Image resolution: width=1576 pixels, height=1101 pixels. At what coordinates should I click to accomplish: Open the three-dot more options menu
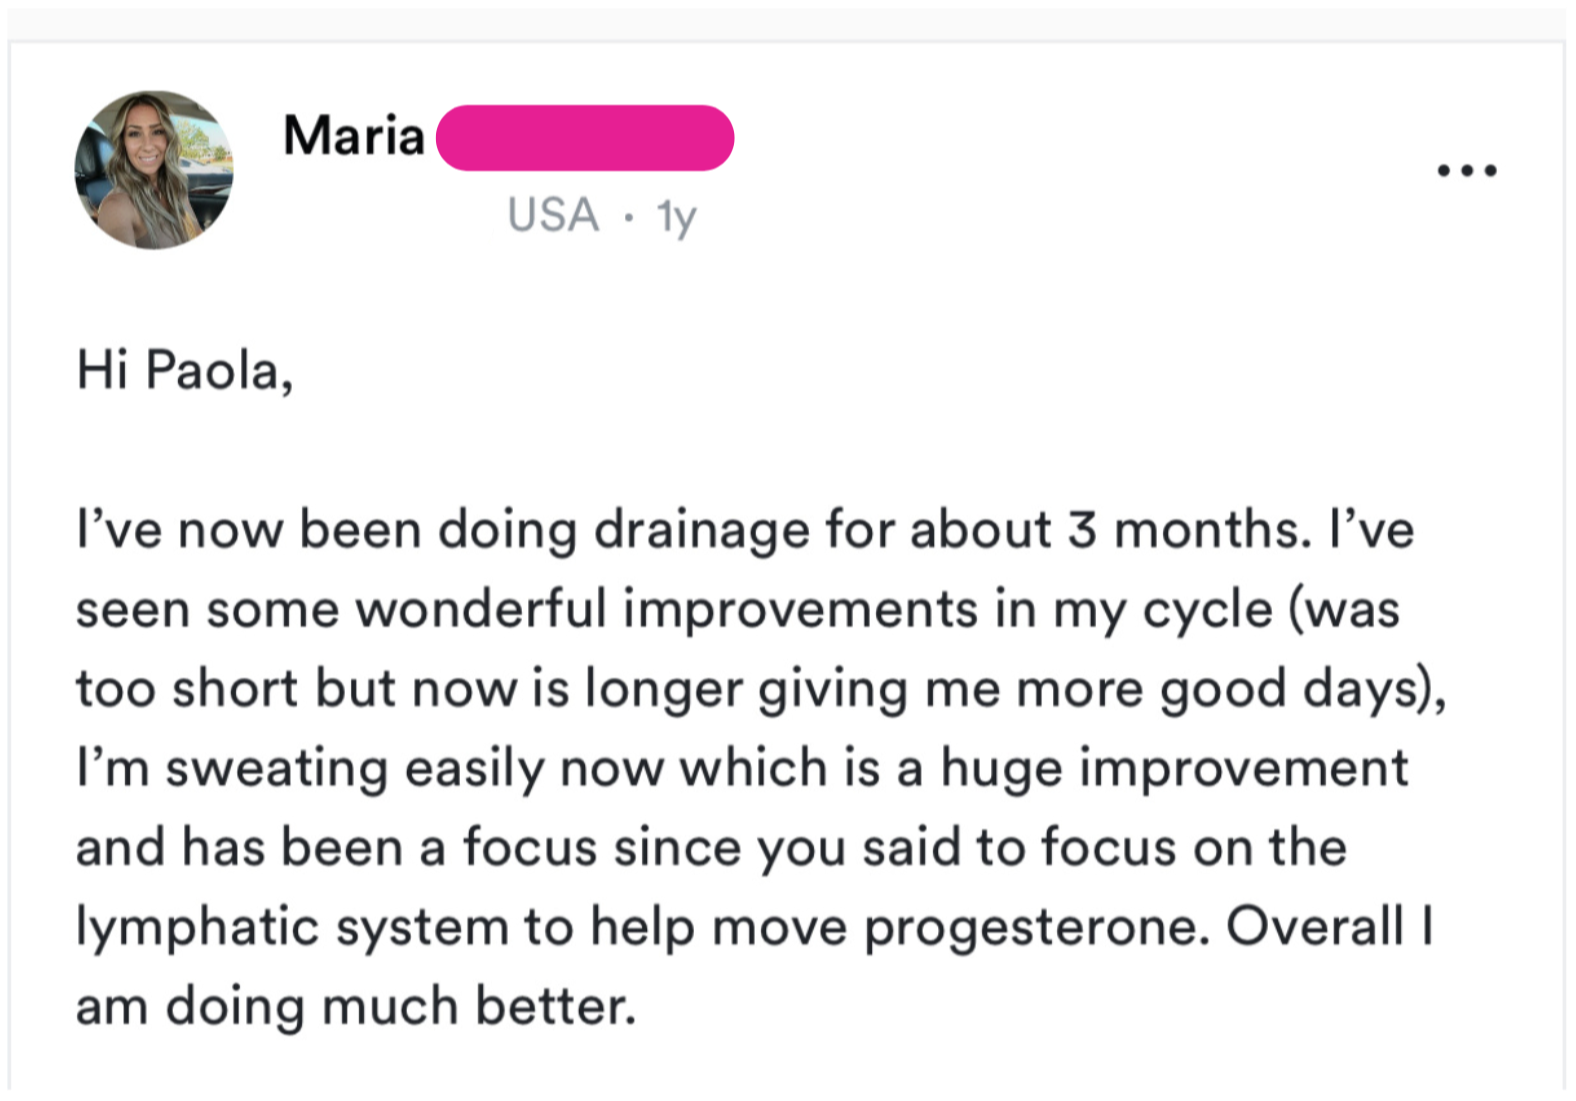tap(1466, 170)
